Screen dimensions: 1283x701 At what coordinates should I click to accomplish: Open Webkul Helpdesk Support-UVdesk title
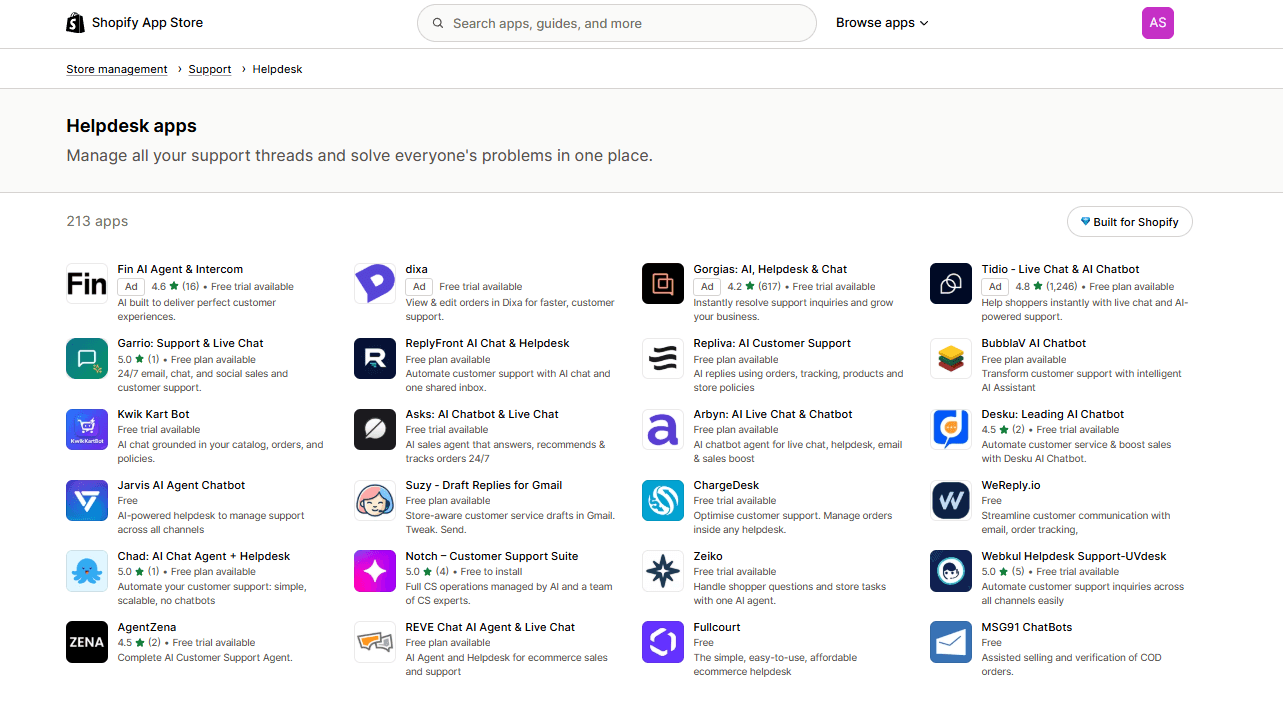click(x=1074, y=556)
